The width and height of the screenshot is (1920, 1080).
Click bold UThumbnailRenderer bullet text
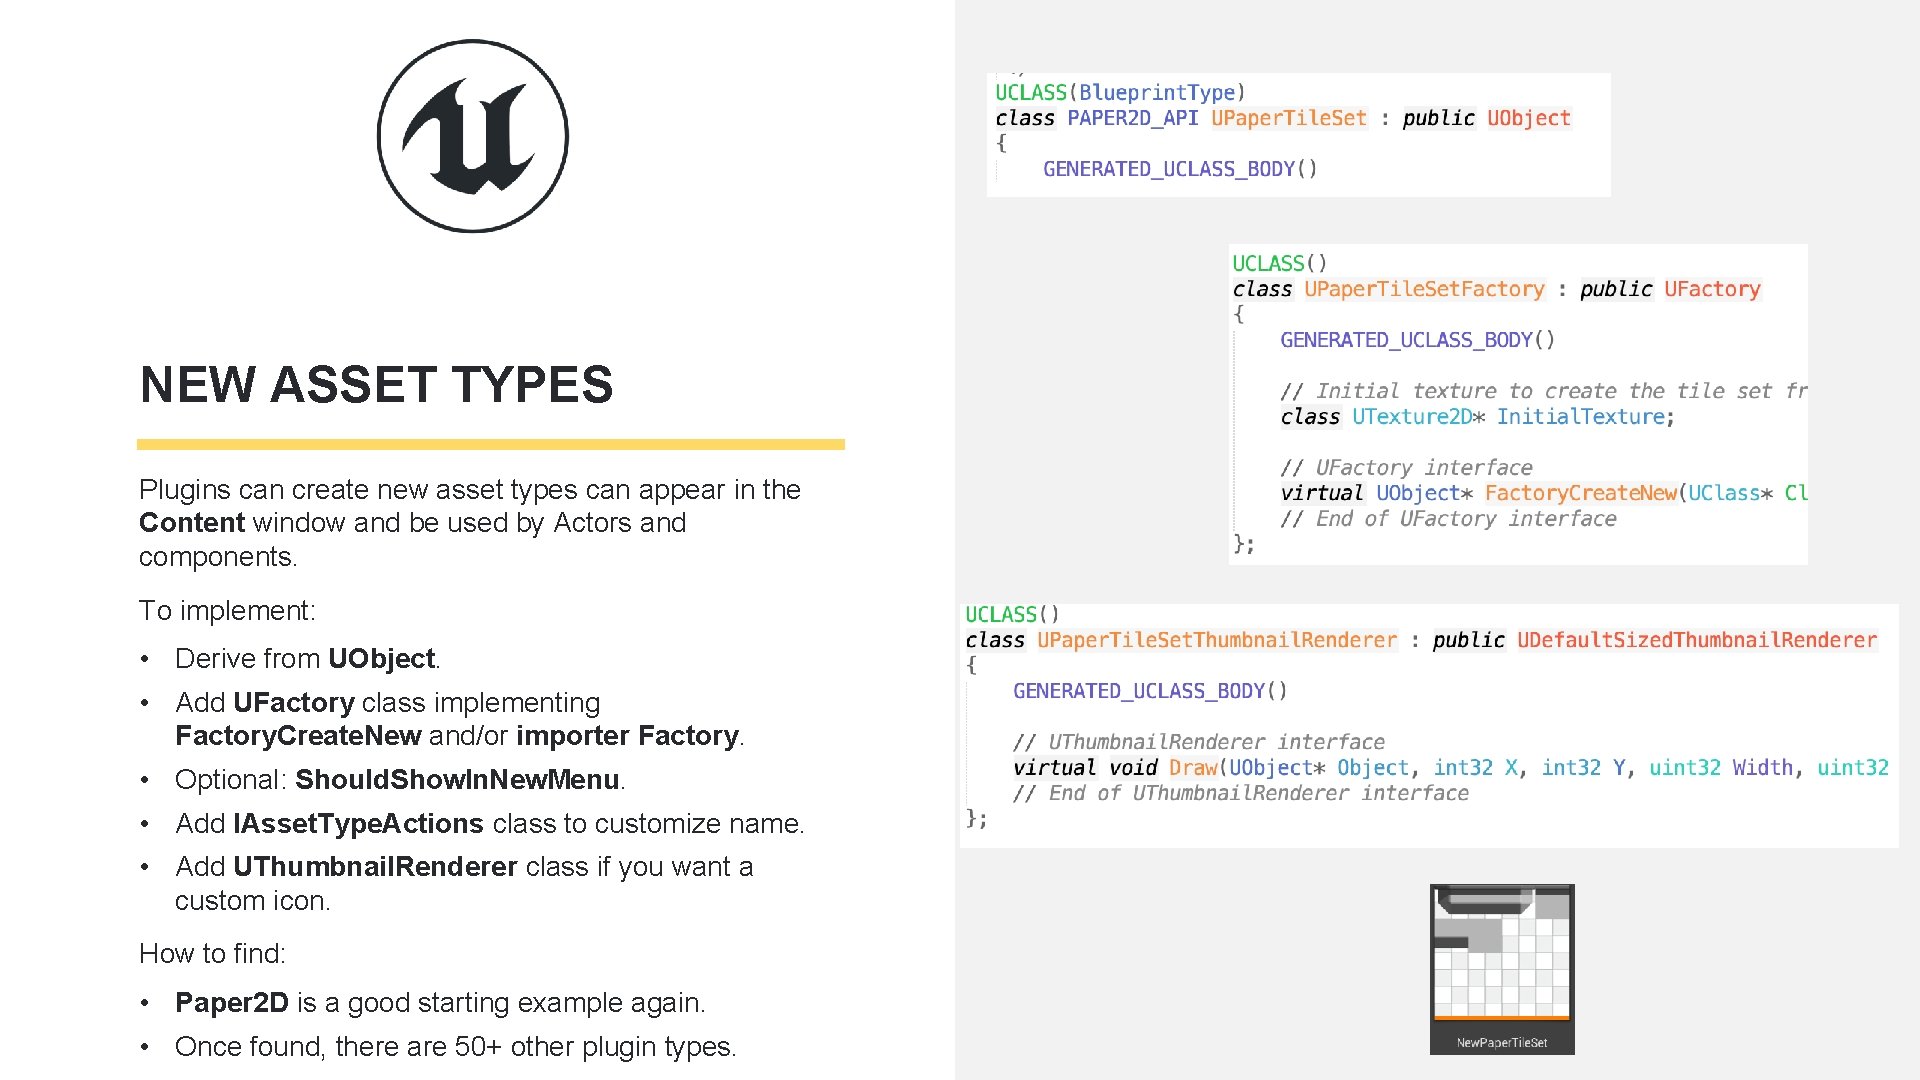[x=375, y=867]
